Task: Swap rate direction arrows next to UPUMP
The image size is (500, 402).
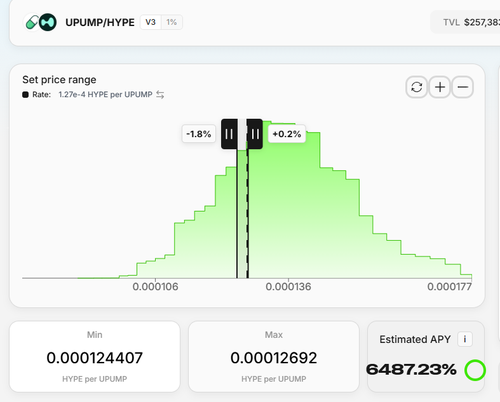Action: point(160,95)
